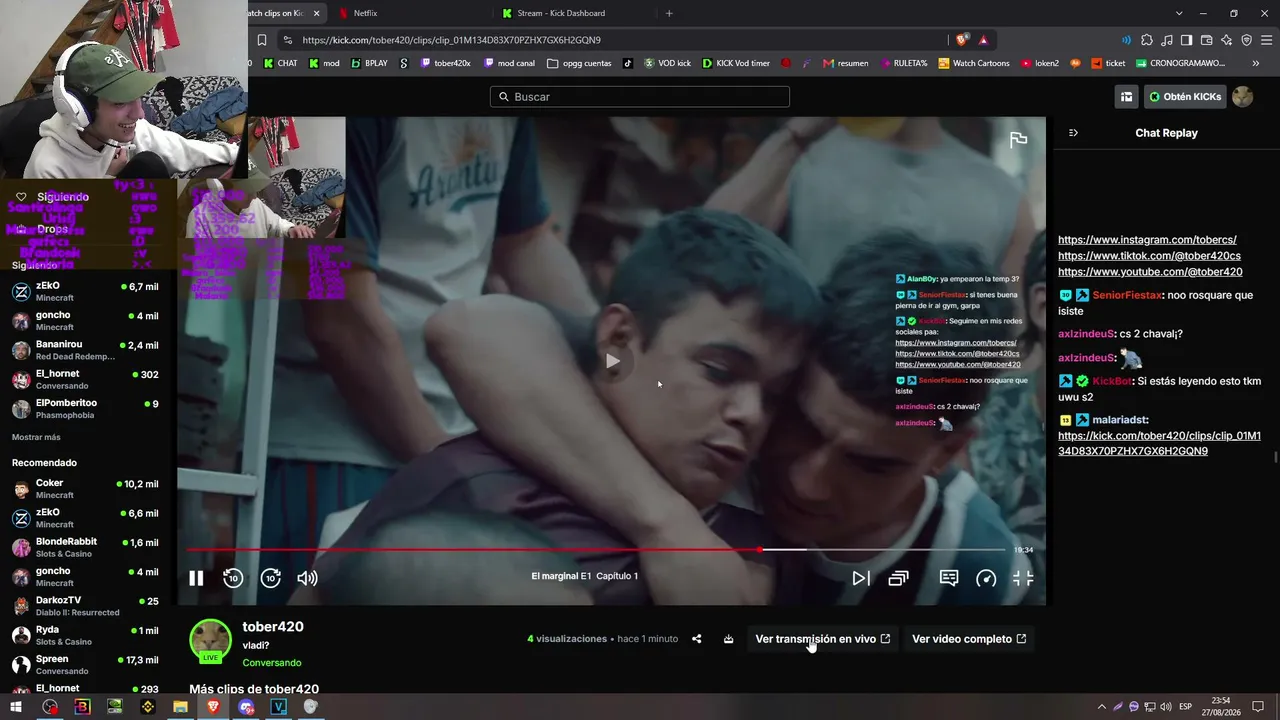Screen dimensions: 1280x720
Task: Open tober420 channel name link
Action: [x=273, y=627]
